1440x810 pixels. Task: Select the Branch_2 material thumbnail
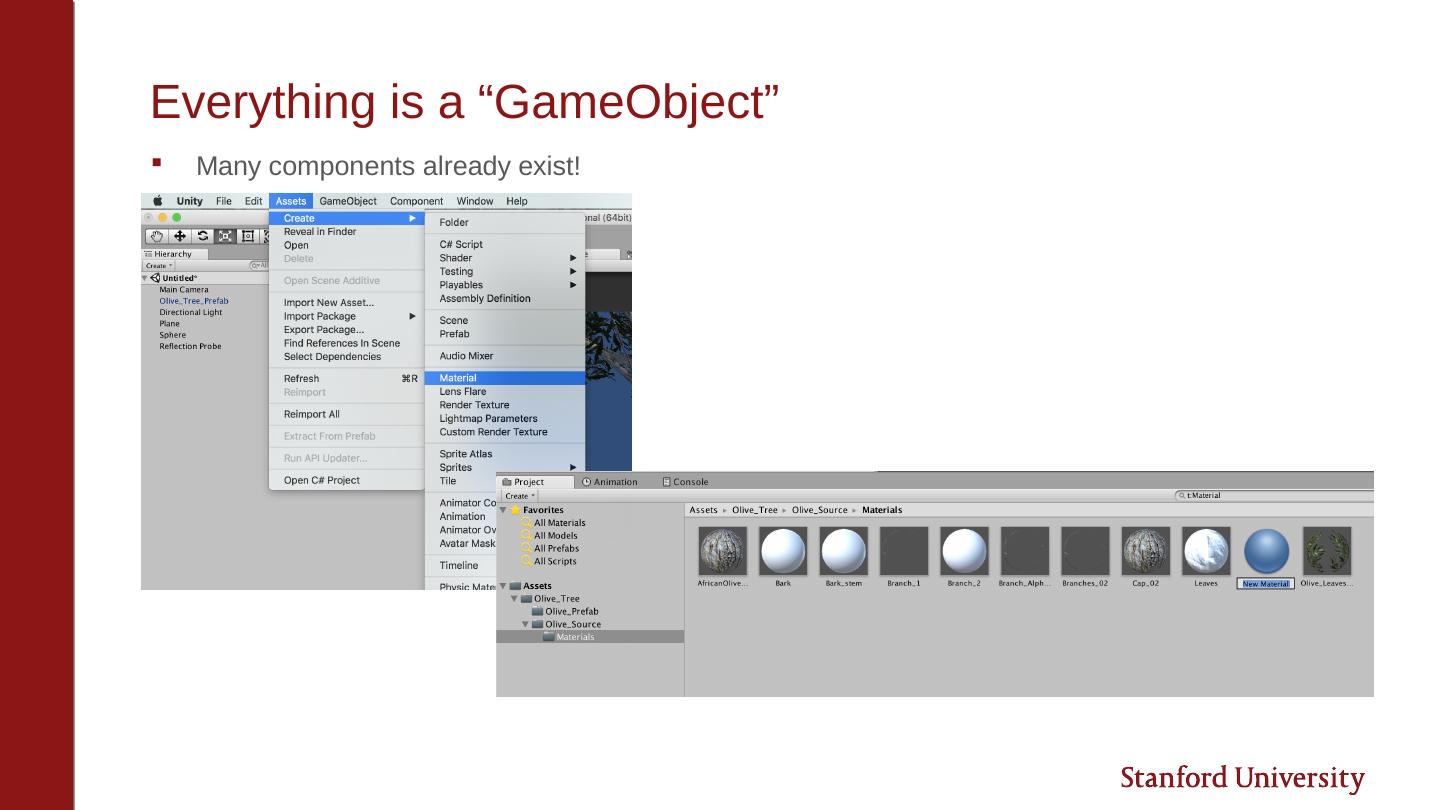[965, 551]
